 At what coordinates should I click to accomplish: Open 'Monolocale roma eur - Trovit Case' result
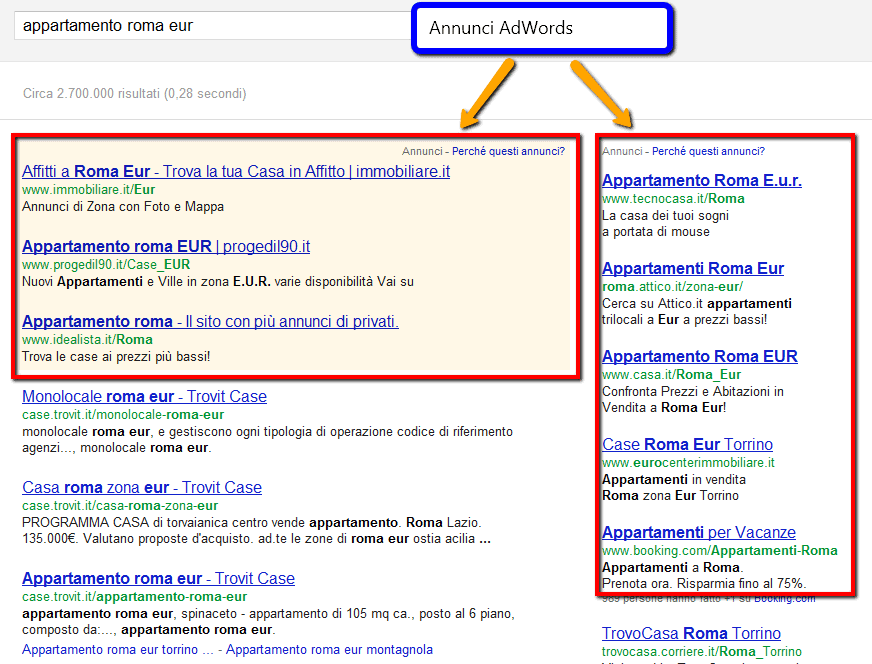click(144, 396)
